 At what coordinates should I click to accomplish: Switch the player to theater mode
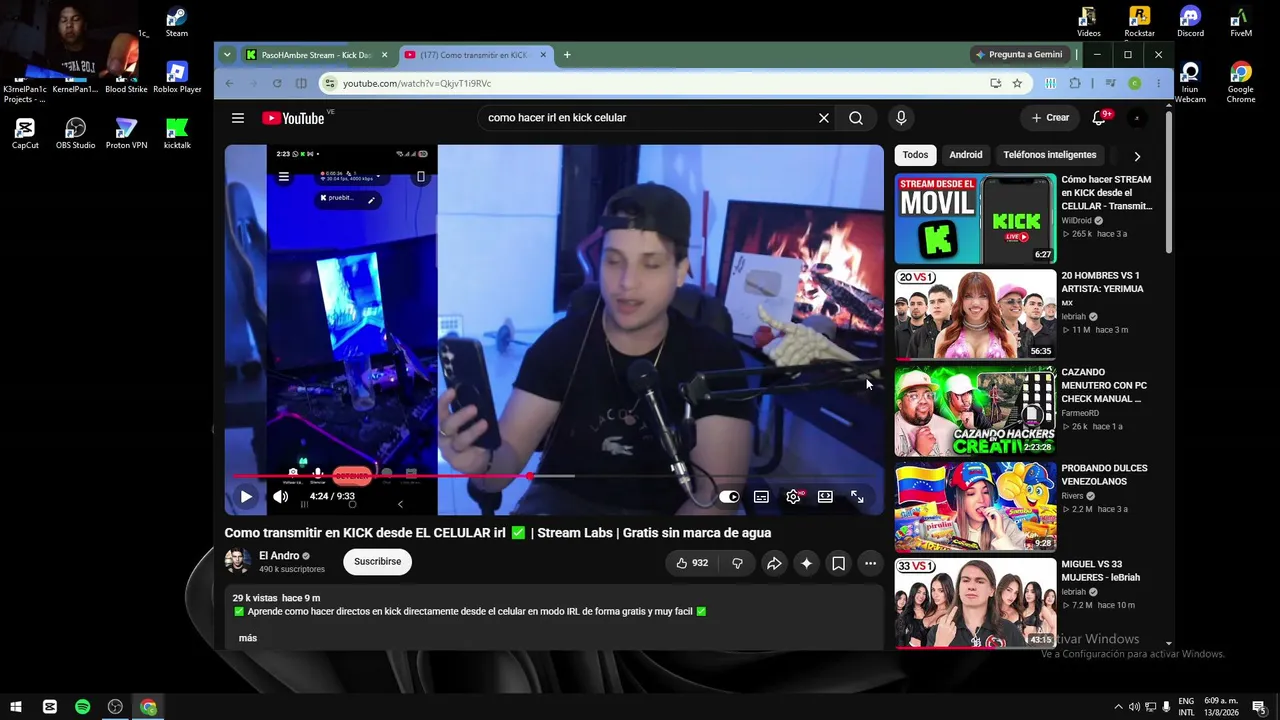[x=825, y=497]
